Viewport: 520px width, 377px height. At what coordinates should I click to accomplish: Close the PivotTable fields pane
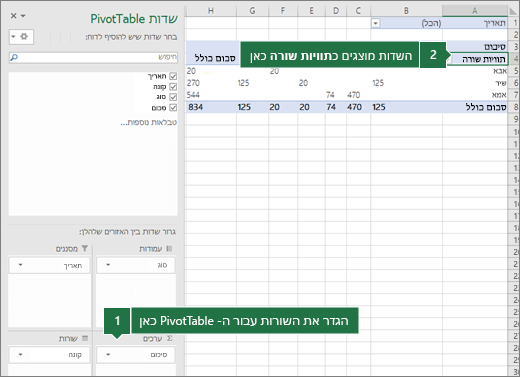13,16
